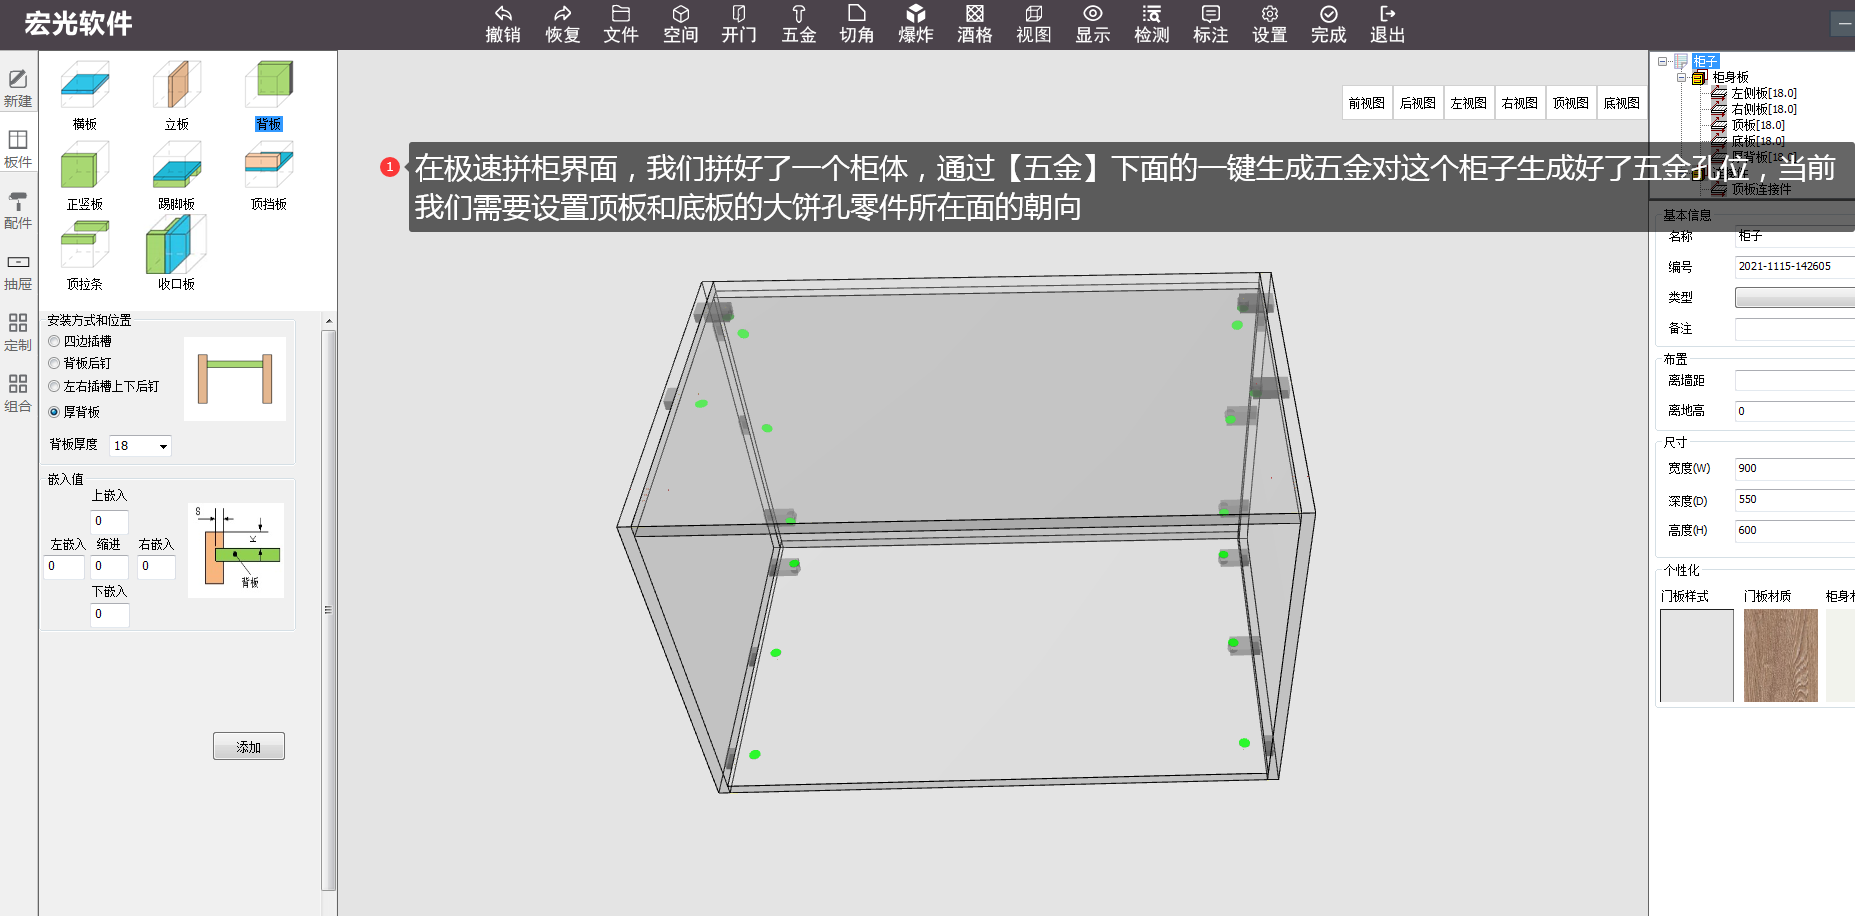
Task: Click the 撤销 undo icon
Action: point(503,24)
